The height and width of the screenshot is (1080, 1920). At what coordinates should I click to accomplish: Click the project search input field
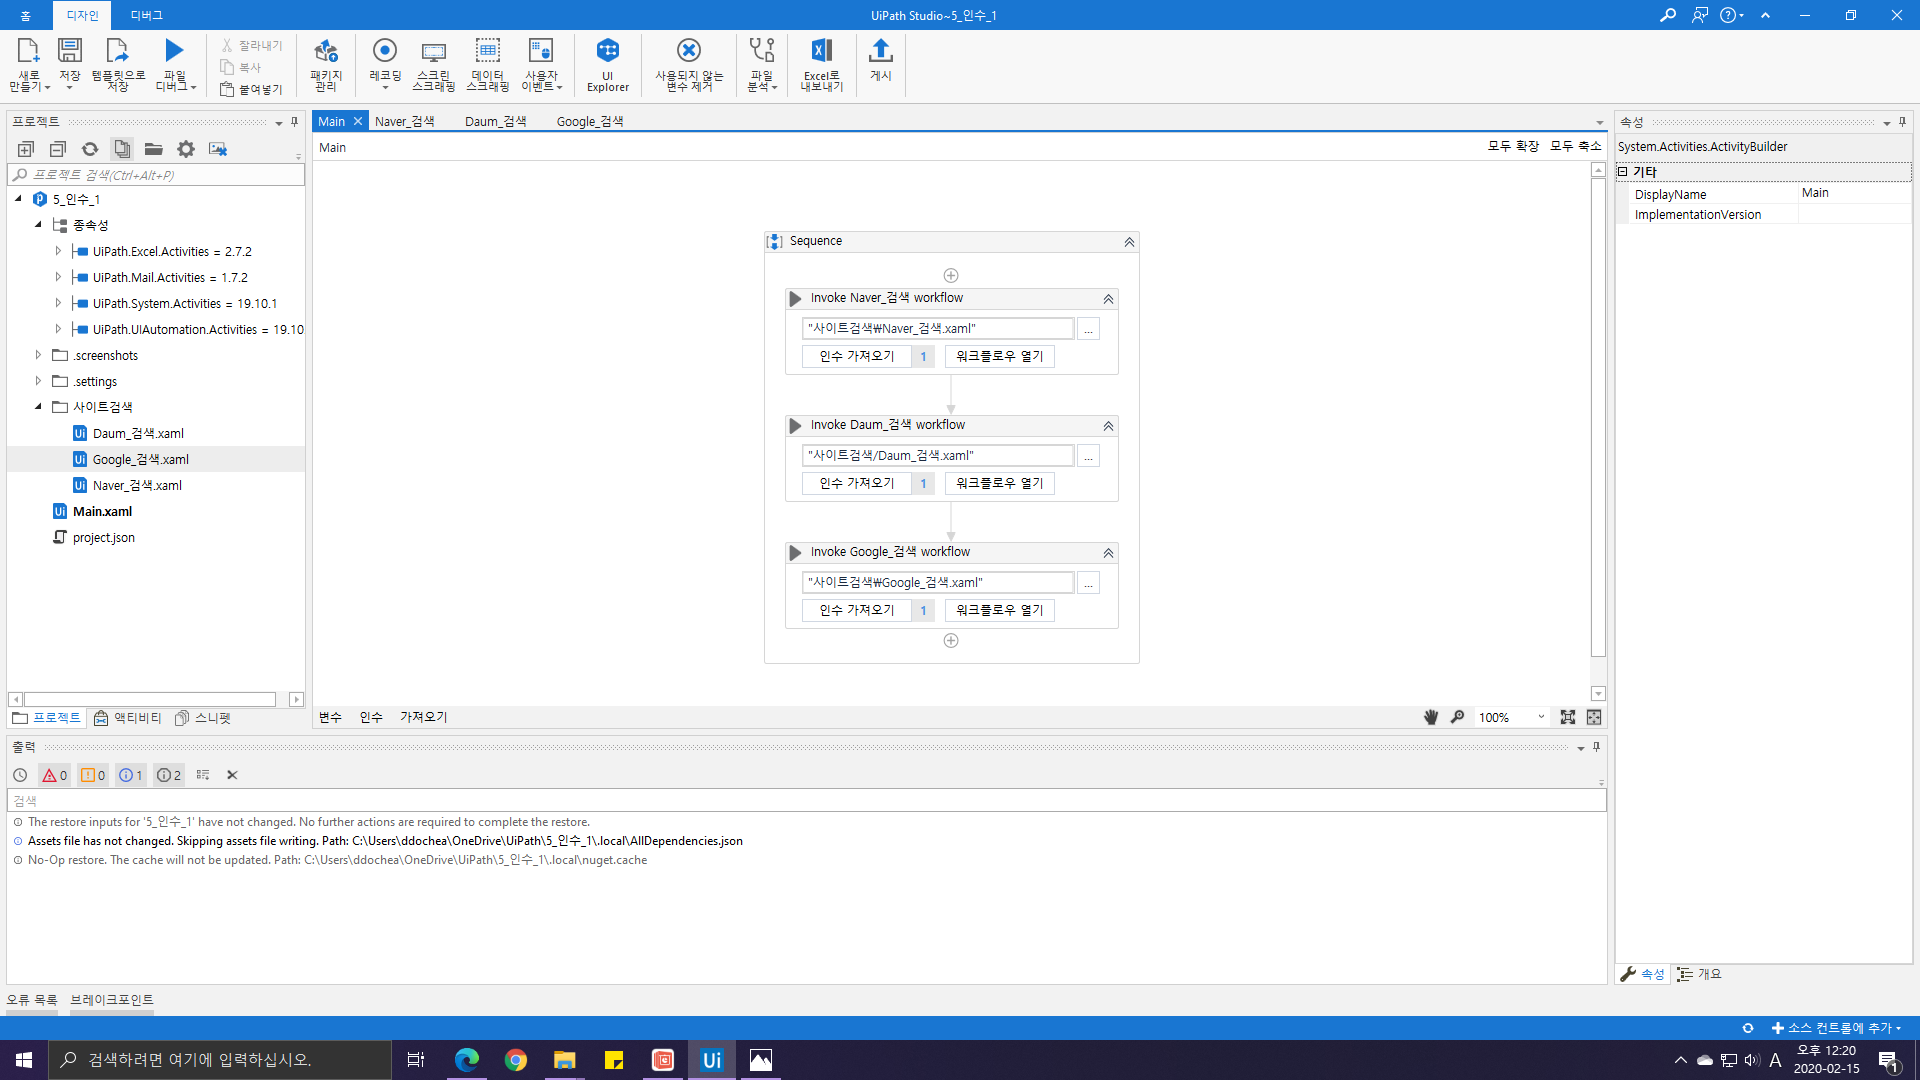tap(160, 175)
